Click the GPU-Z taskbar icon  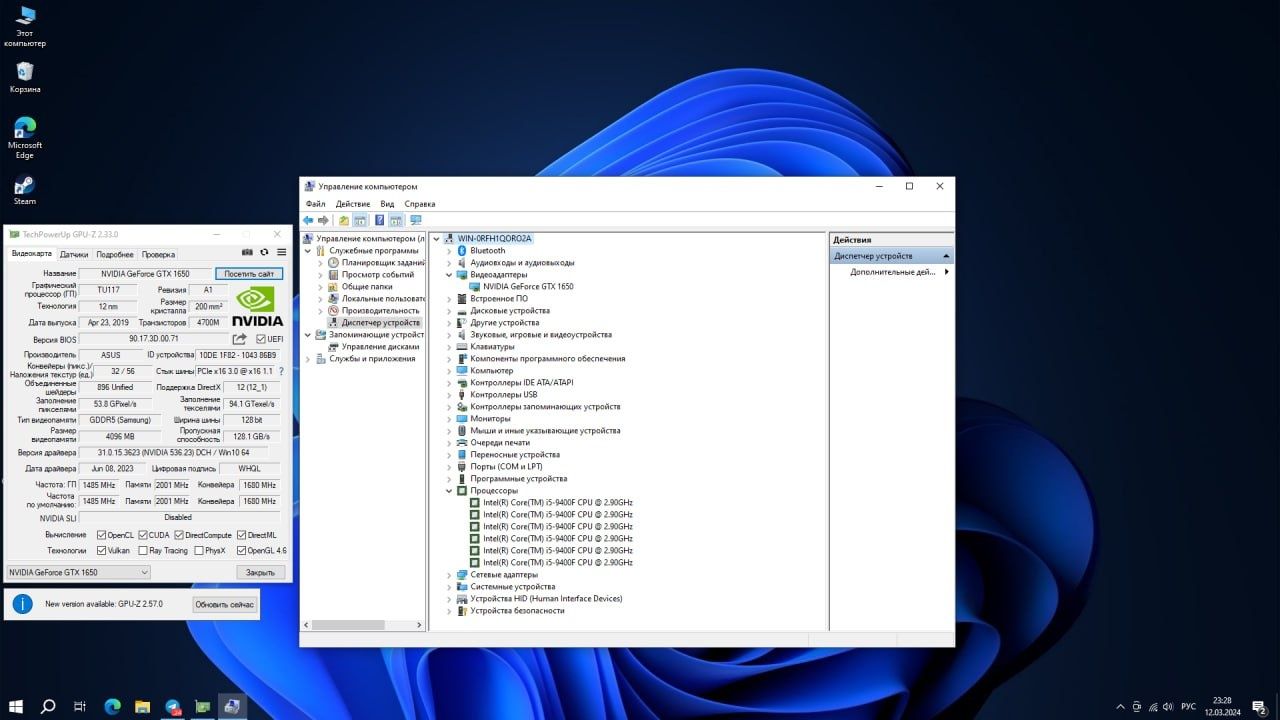point(202,707)
